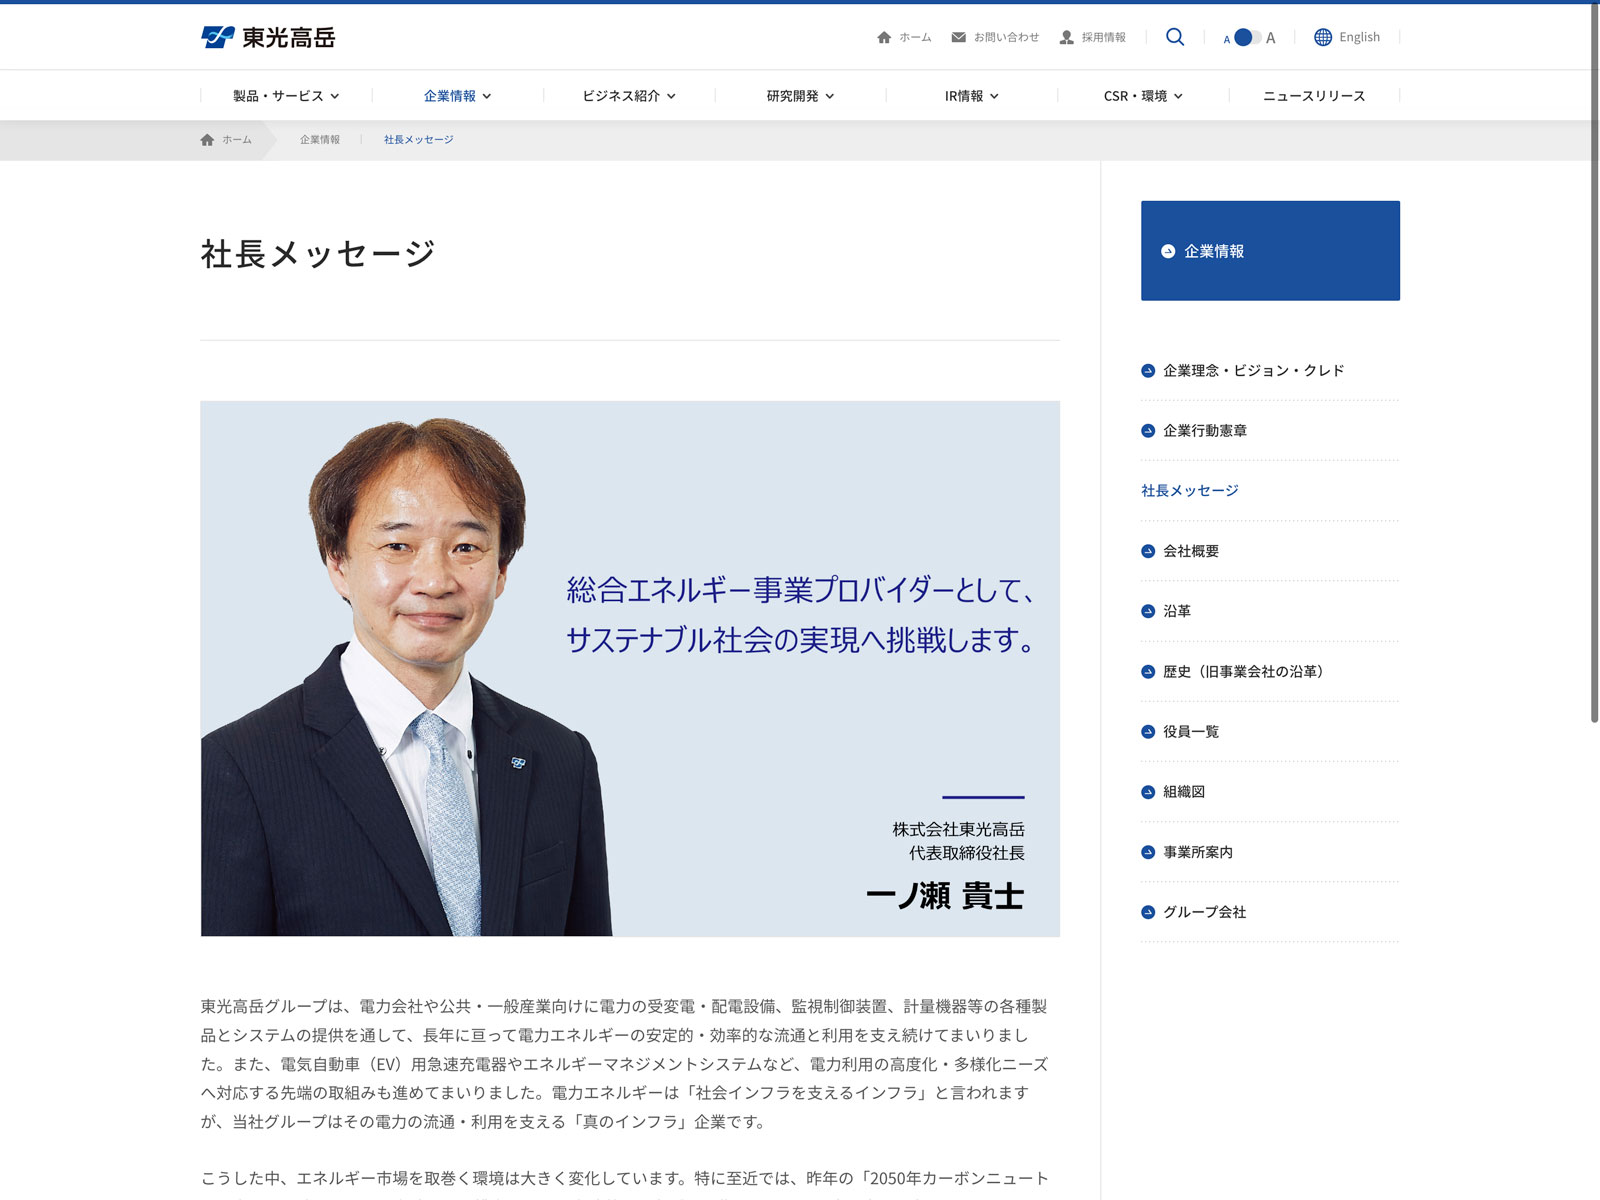Open the IR情報 dropdown chevron

(994, 96)
